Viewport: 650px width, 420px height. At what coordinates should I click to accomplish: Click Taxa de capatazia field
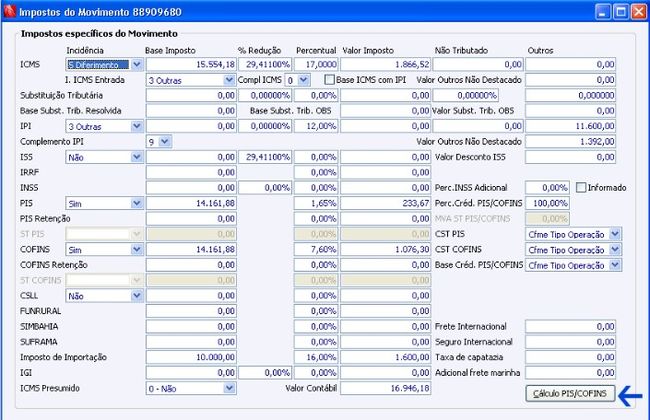[x=570, y=357]
